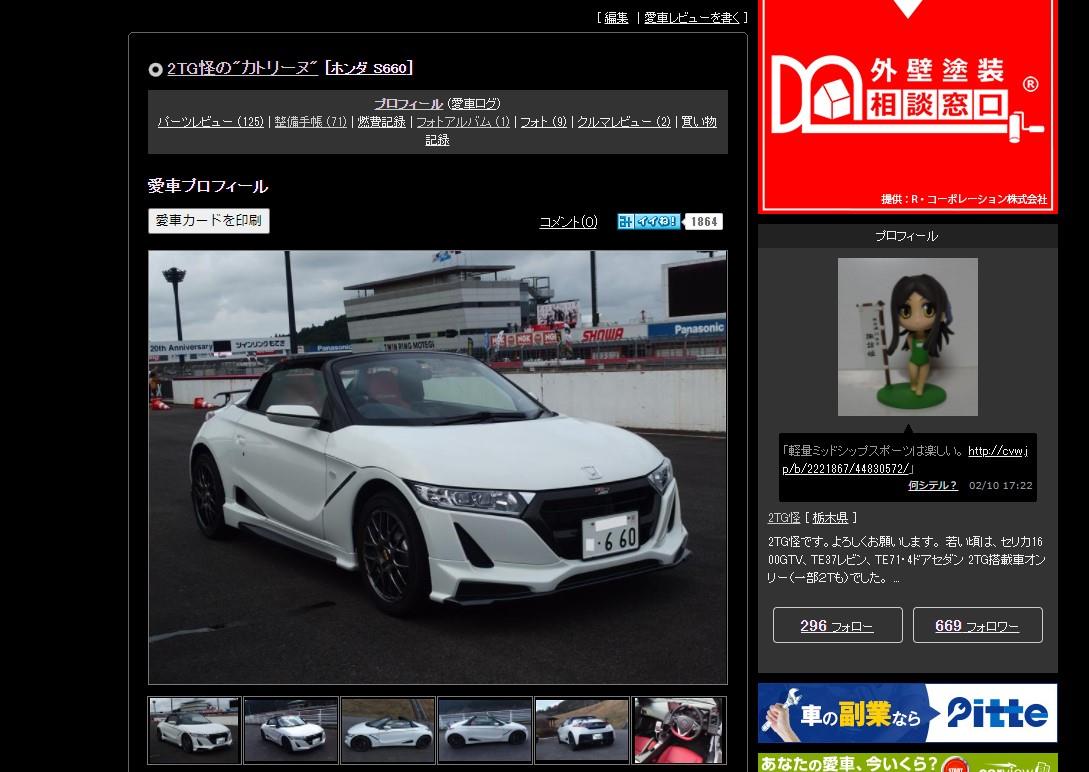1089x772 pixels.
Task: Click the 296 フォロー button
Action: [x=838, y=625]
